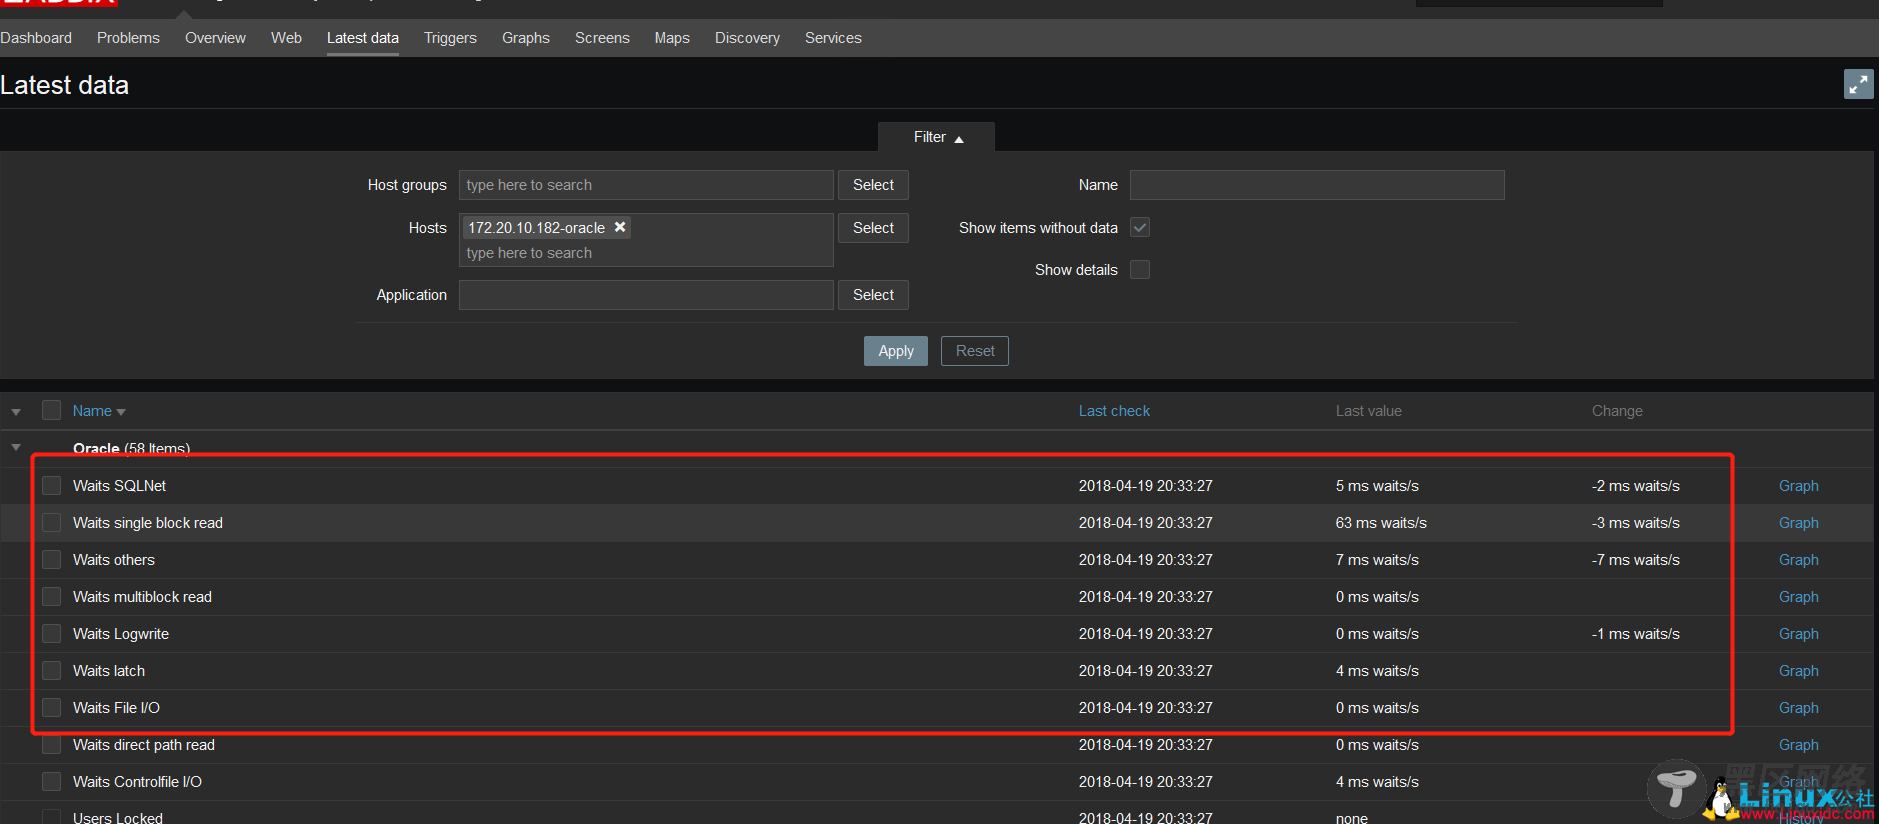
Task: Click the Waits SQLNet item name
Action: (119, 486)
